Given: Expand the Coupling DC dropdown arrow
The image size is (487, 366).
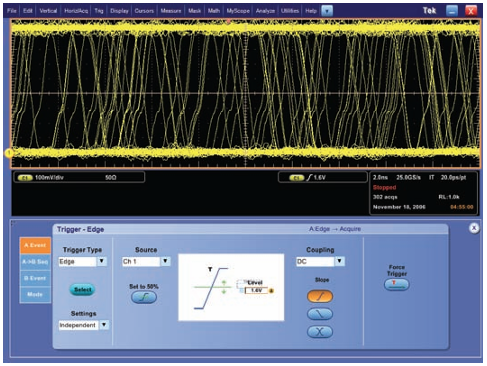Looking at the screenshot, I should coord(339,261).
